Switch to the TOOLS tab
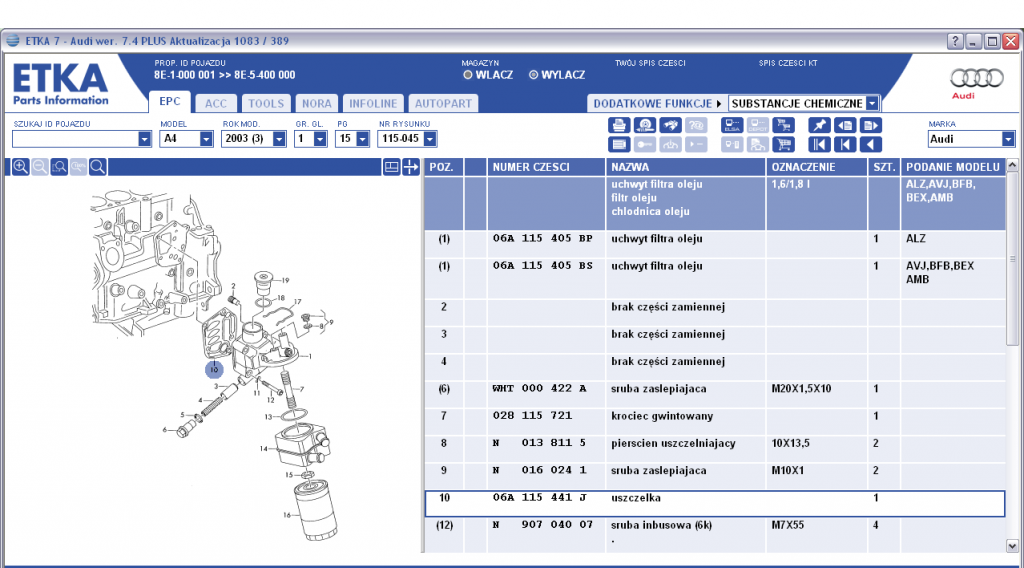Viewport: 1024px width, 568px height. click(x=266, y=103)
